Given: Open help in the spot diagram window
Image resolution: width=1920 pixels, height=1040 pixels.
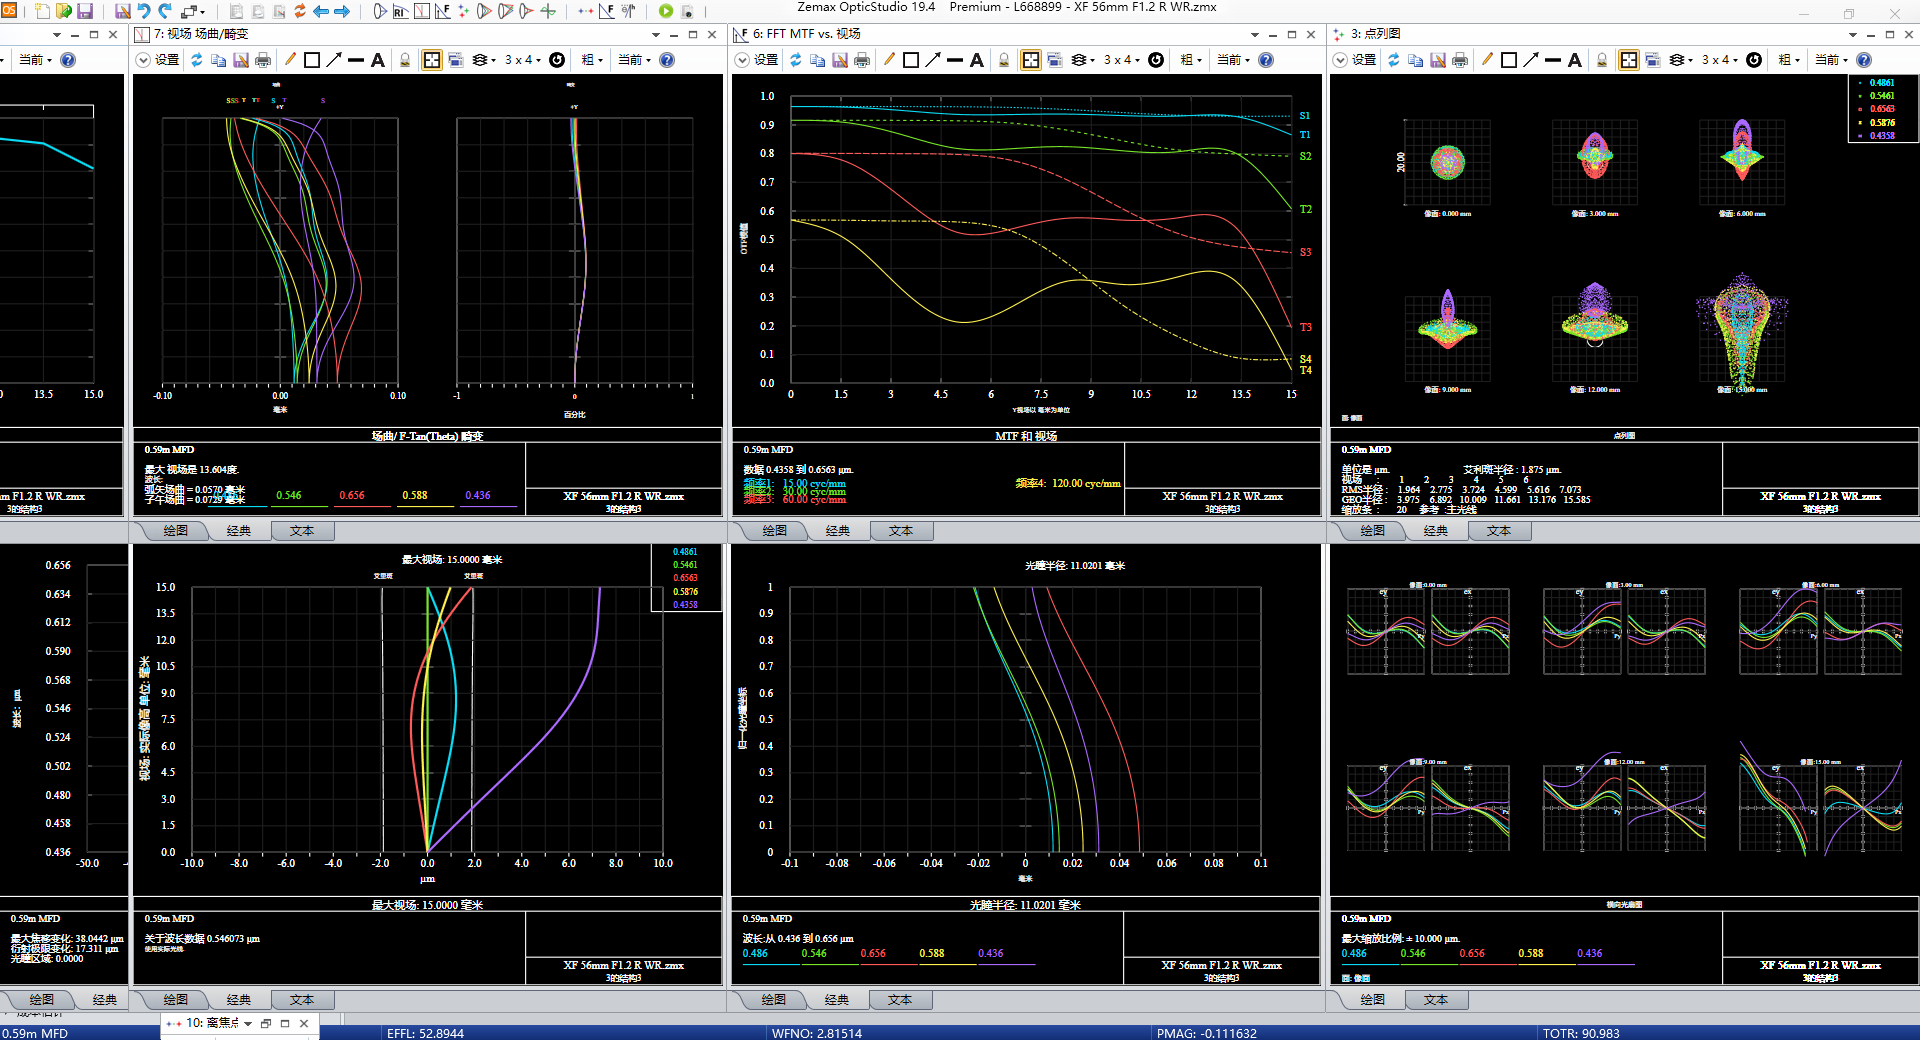Looking at the screenshot, I should pyautogui.click(x=1864, y=60).
